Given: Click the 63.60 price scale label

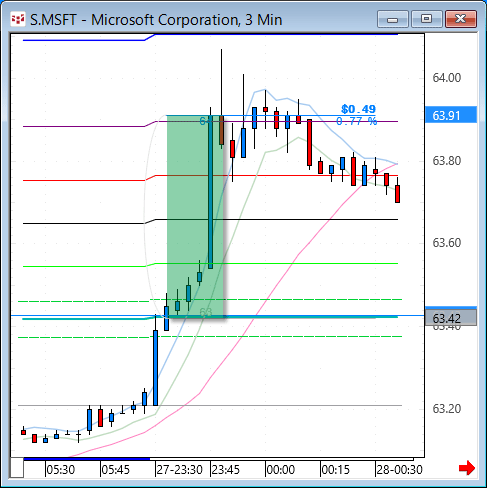Looking at the screenshot, I should coord(446,243).
